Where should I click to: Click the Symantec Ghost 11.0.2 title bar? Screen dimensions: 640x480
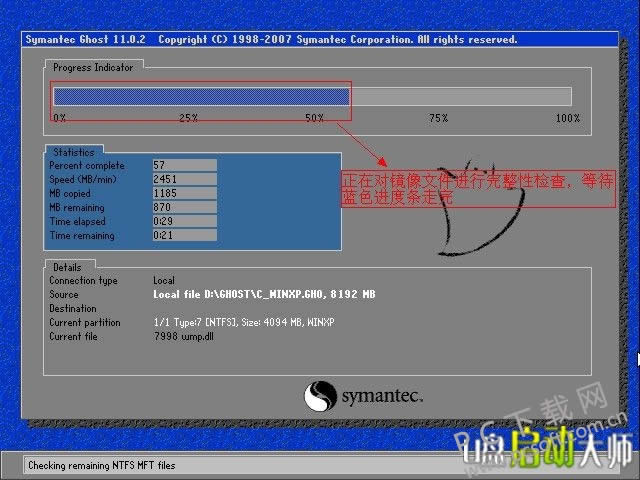[x=320, y=40]
